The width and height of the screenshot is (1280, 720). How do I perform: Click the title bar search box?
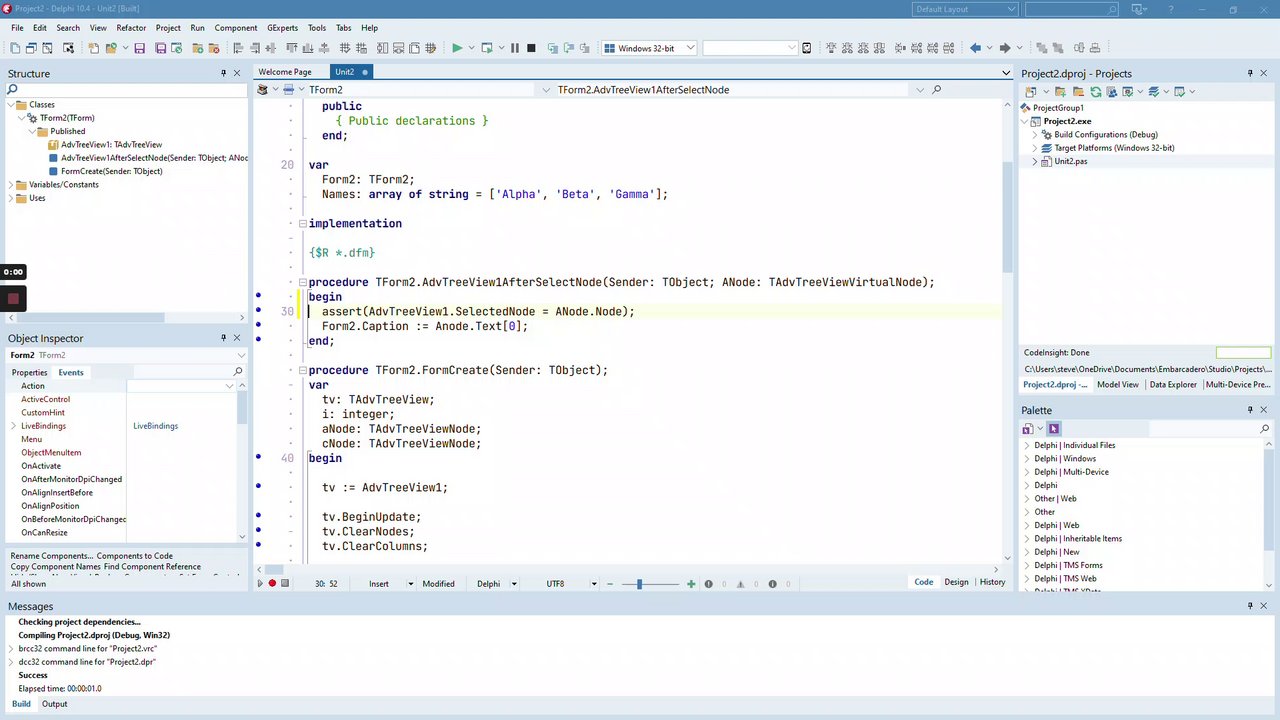tap(1071, 9)
